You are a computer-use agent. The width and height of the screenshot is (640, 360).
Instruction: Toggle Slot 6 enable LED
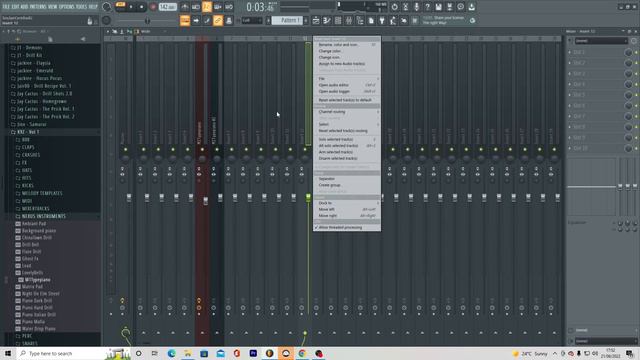pos(636,105)
